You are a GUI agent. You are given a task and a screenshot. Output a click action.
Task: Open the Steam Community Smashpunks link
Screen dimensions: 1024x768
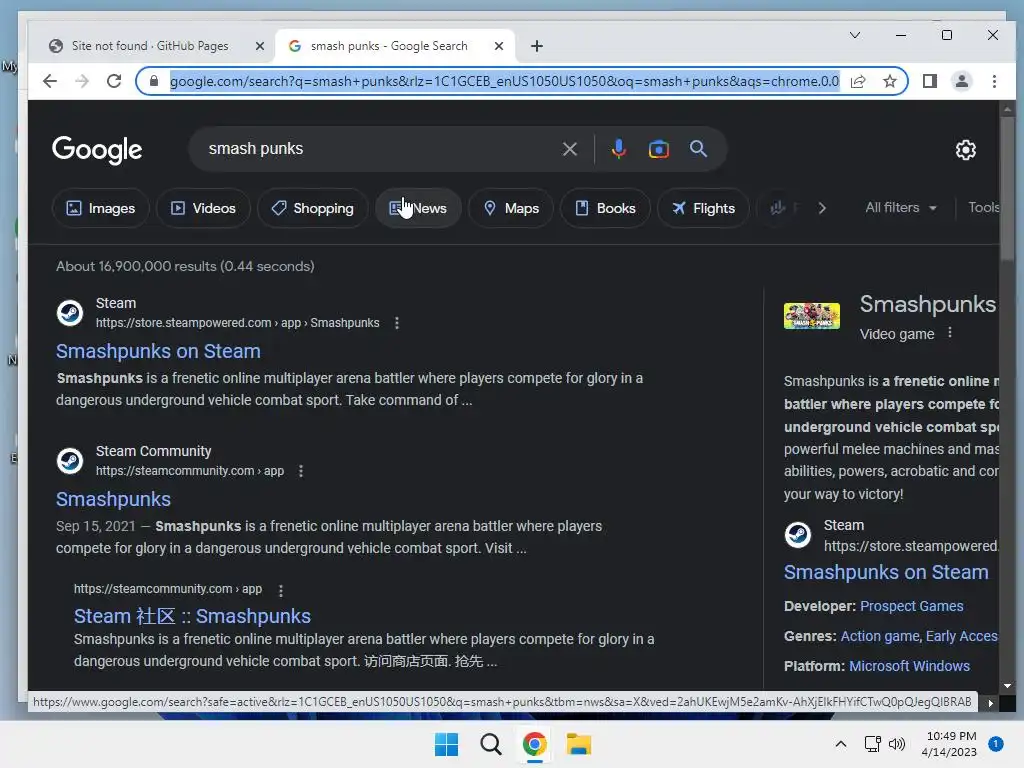113,500
